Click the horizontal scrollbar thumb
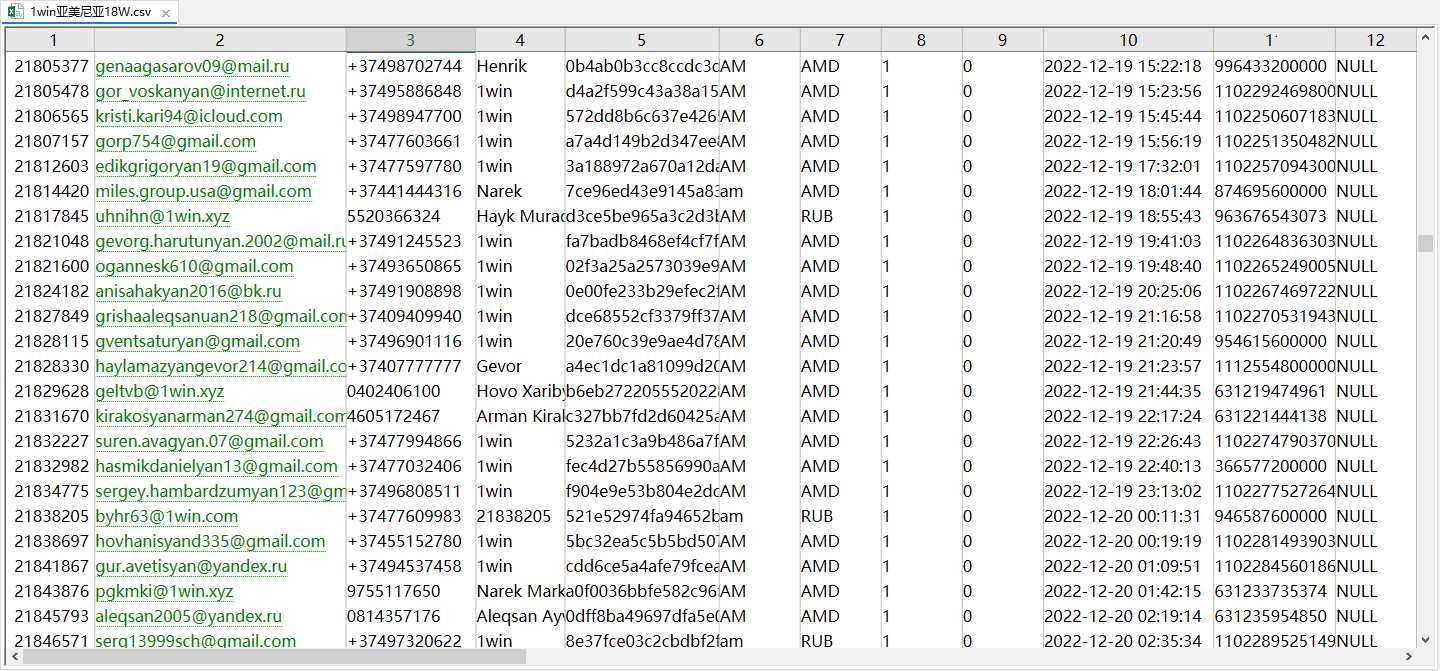Screen dimensions: 1440x671 274,657
